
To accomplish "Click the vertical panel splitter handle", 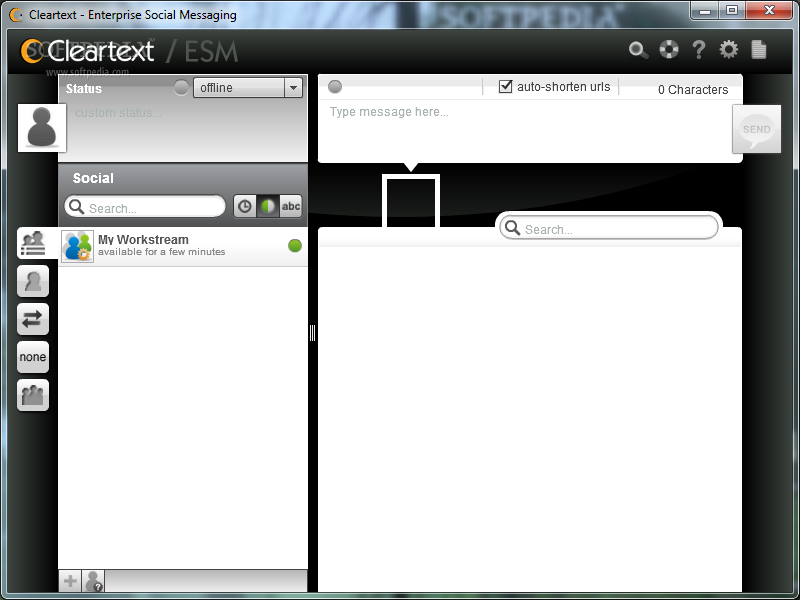I will point(312,333).
